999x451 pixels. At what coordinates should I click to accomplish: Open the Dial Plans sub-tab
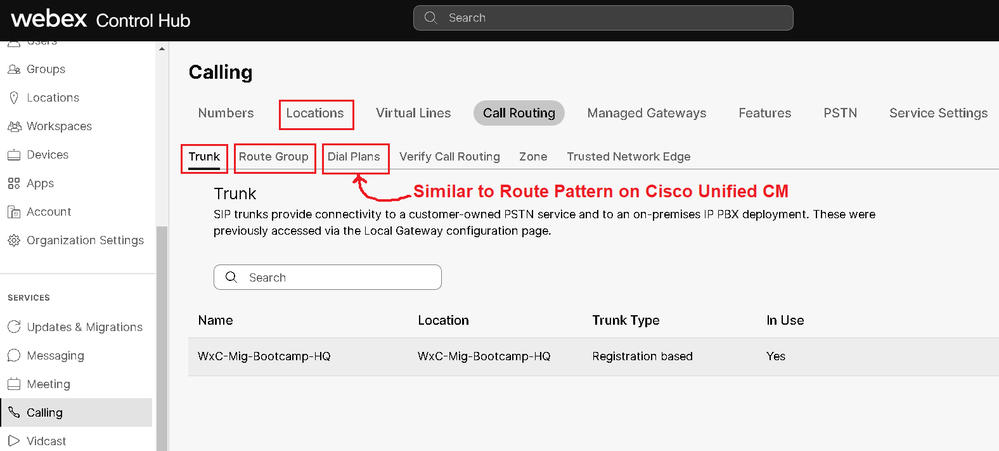click(x=354, y=157)
